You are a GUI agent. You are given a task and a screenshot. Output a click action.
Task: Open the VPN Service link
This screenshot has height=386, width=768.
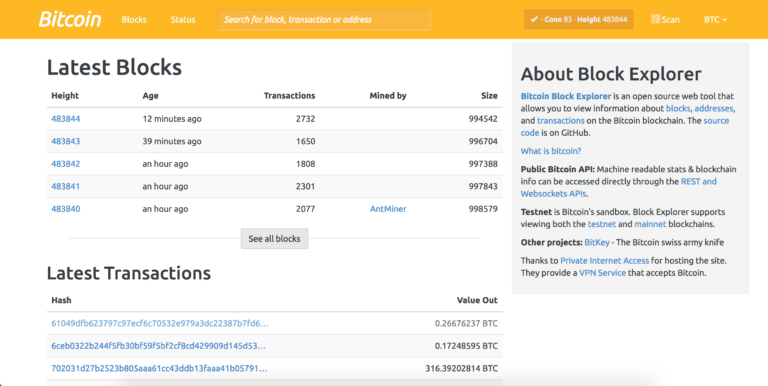[x=602, y=273]
